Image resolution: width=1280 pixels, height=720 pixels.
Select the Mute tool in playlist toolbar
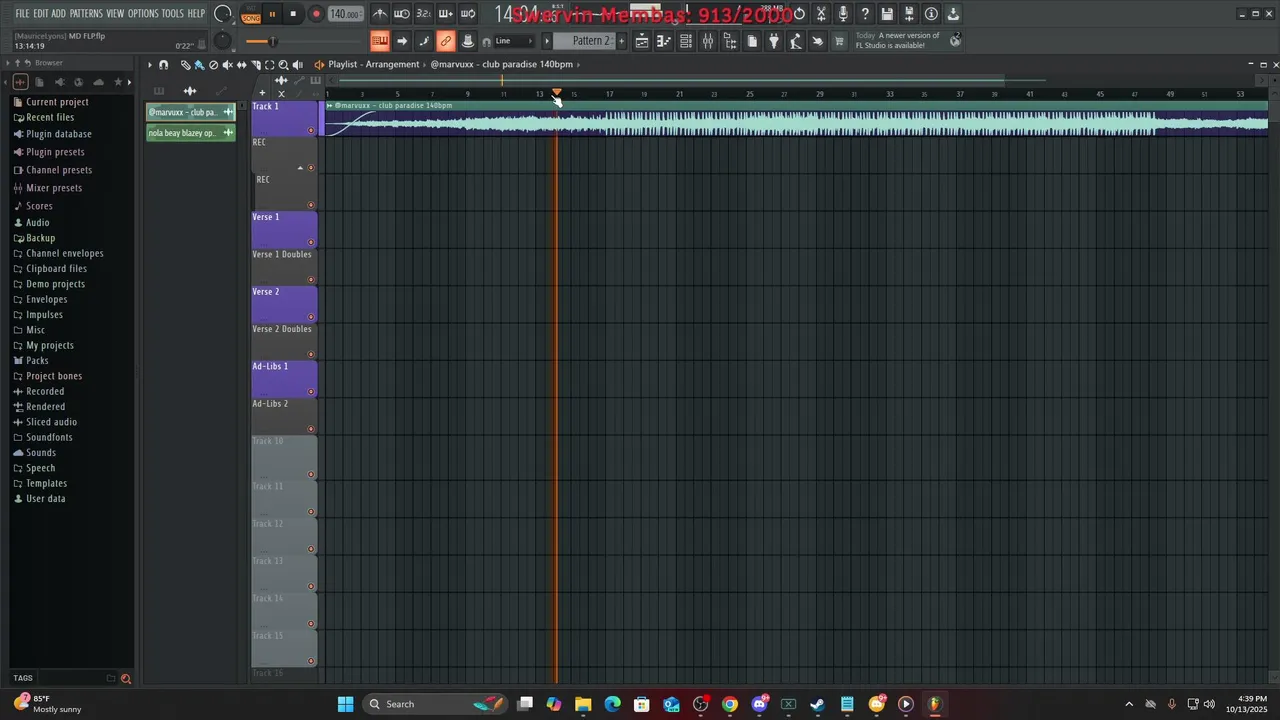pos(227,65)
